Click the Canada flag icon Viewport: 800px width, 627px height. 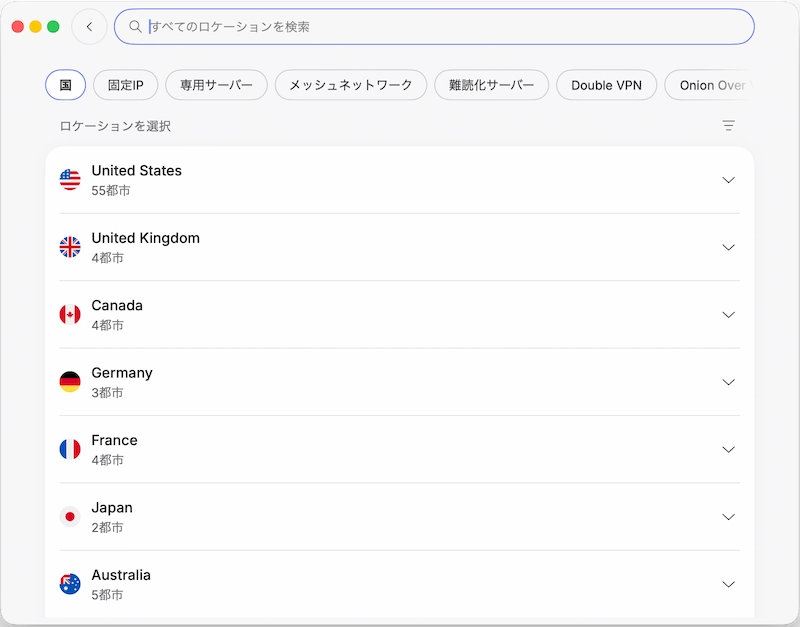(x=70, y=314)
